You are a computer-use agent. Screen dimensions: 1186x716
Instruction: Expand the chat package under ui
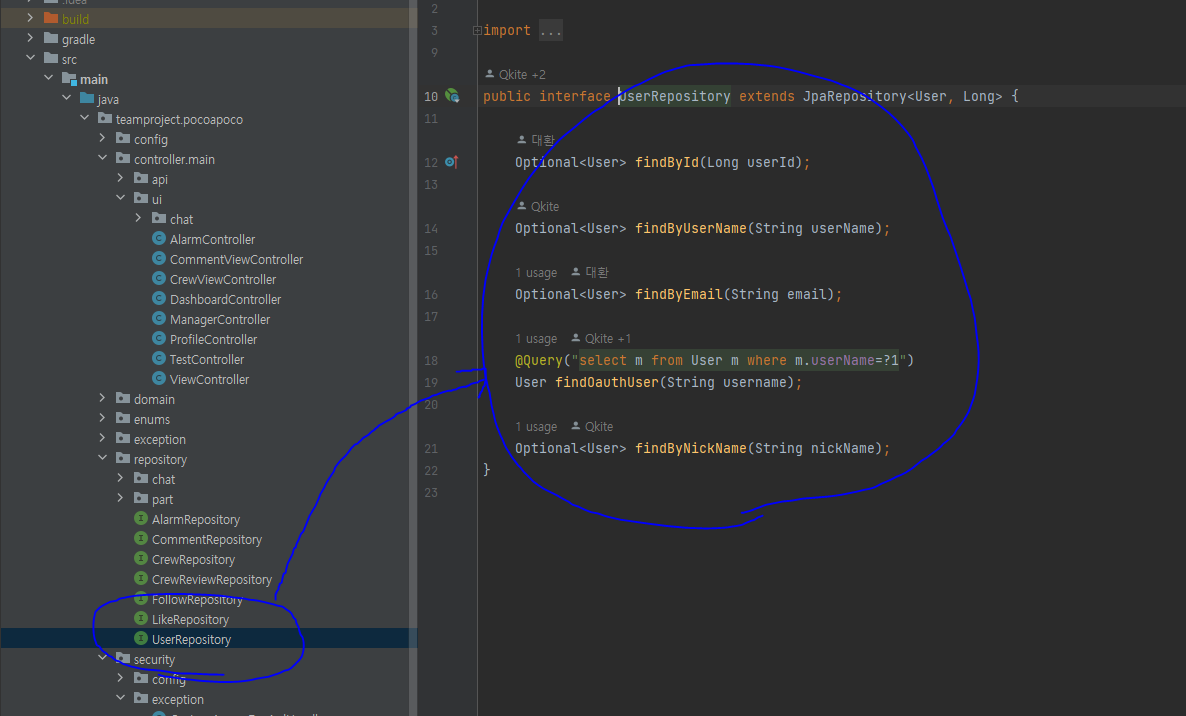(x=138, y=218)
